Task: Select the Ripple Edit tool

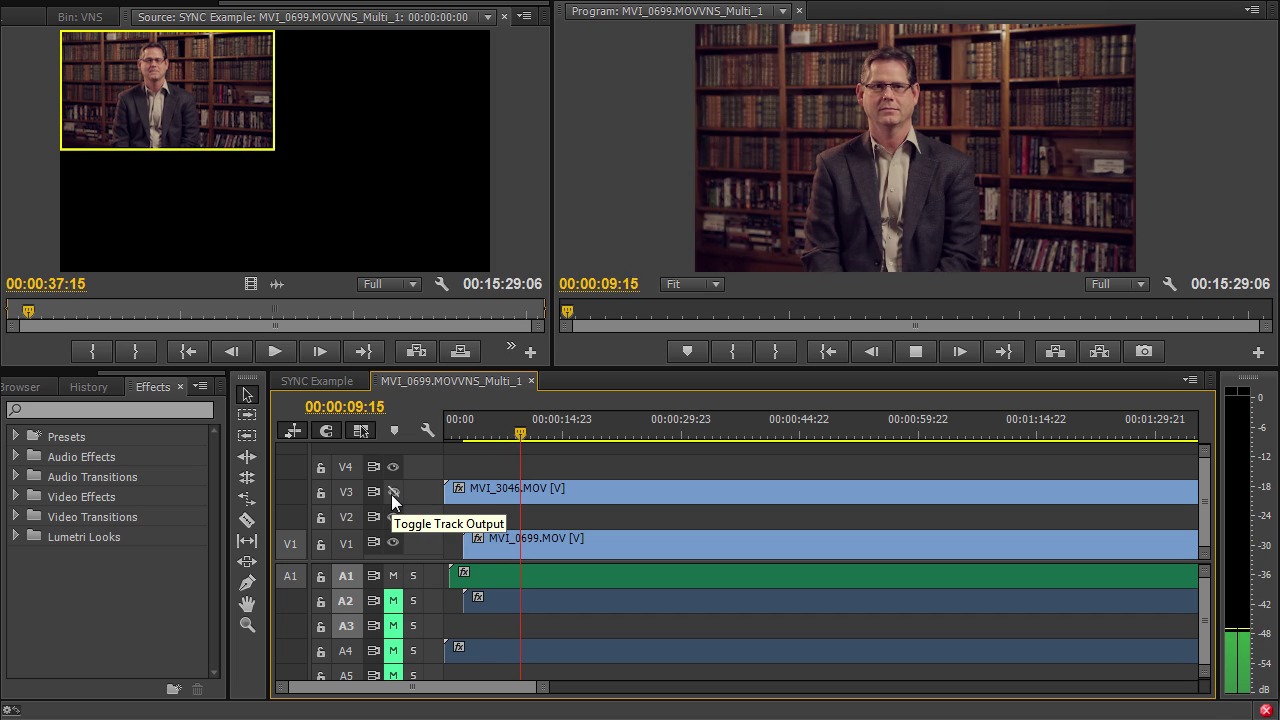Action: [247, 457]
